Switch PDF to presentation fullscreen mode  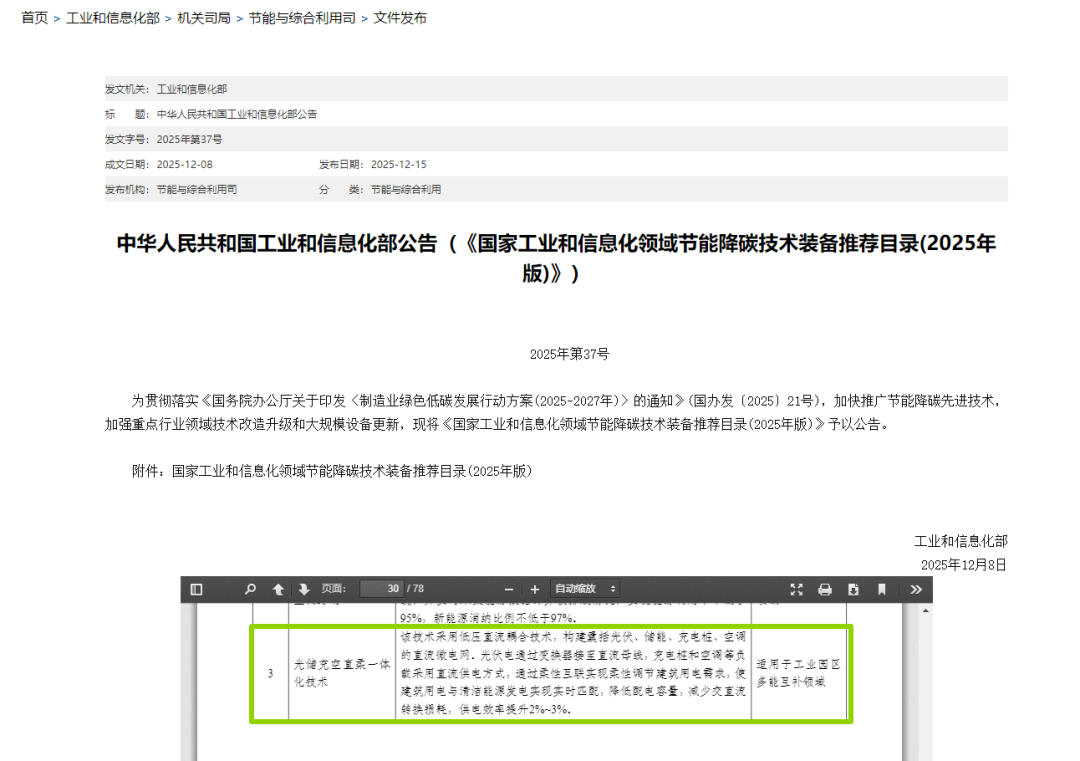[x=797, y=589]
